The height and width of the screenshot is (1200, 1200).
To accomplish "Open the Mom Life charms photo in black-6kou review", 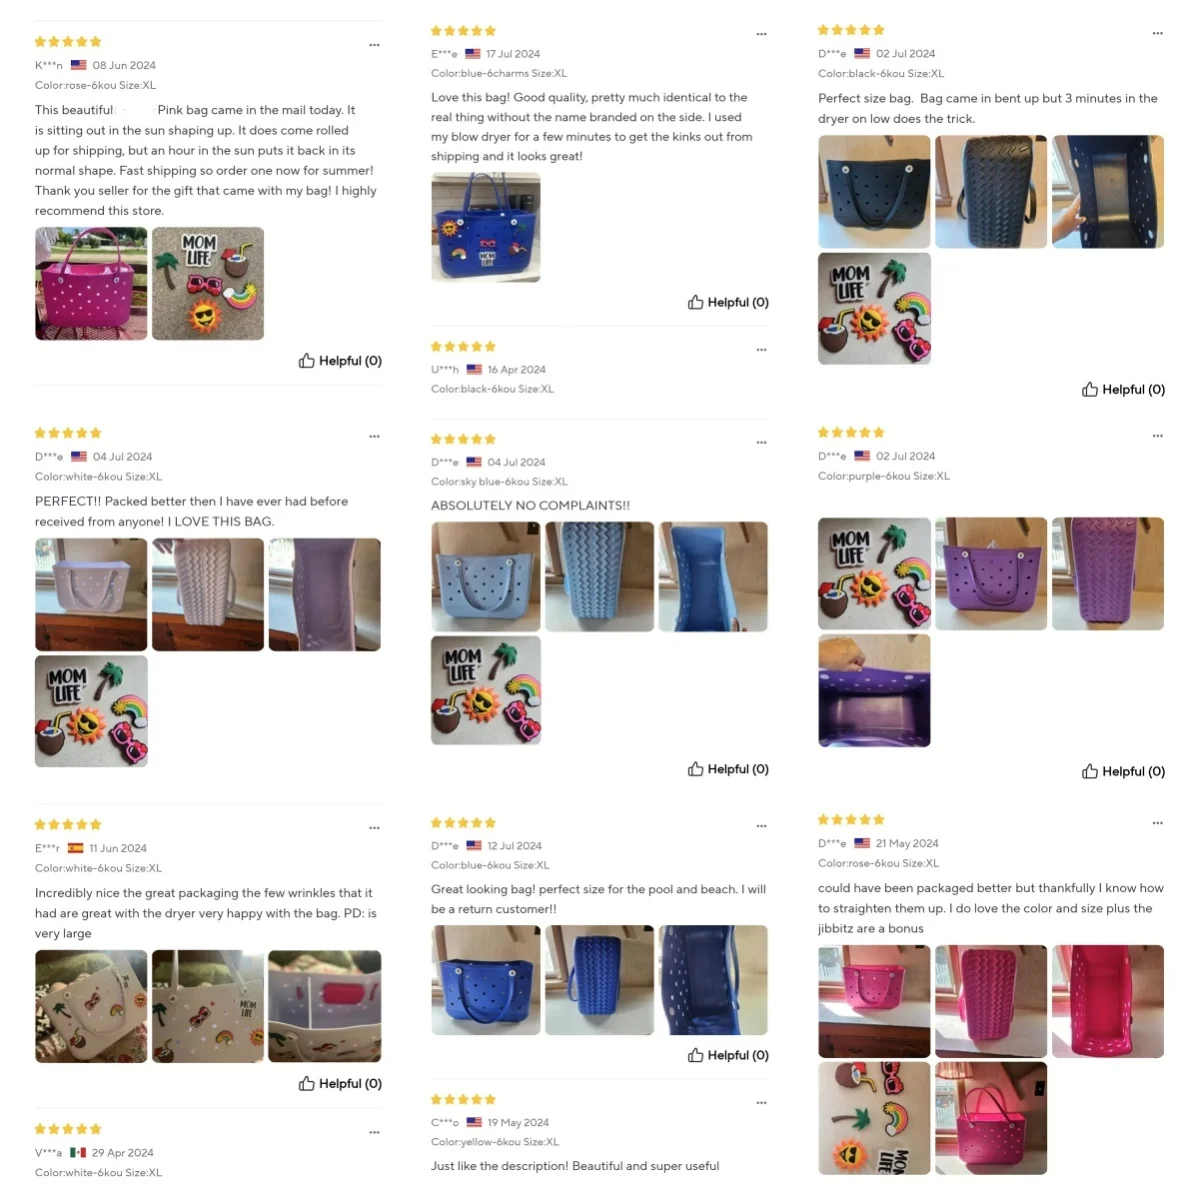I will pyautogui.click(x=874, y=308).
